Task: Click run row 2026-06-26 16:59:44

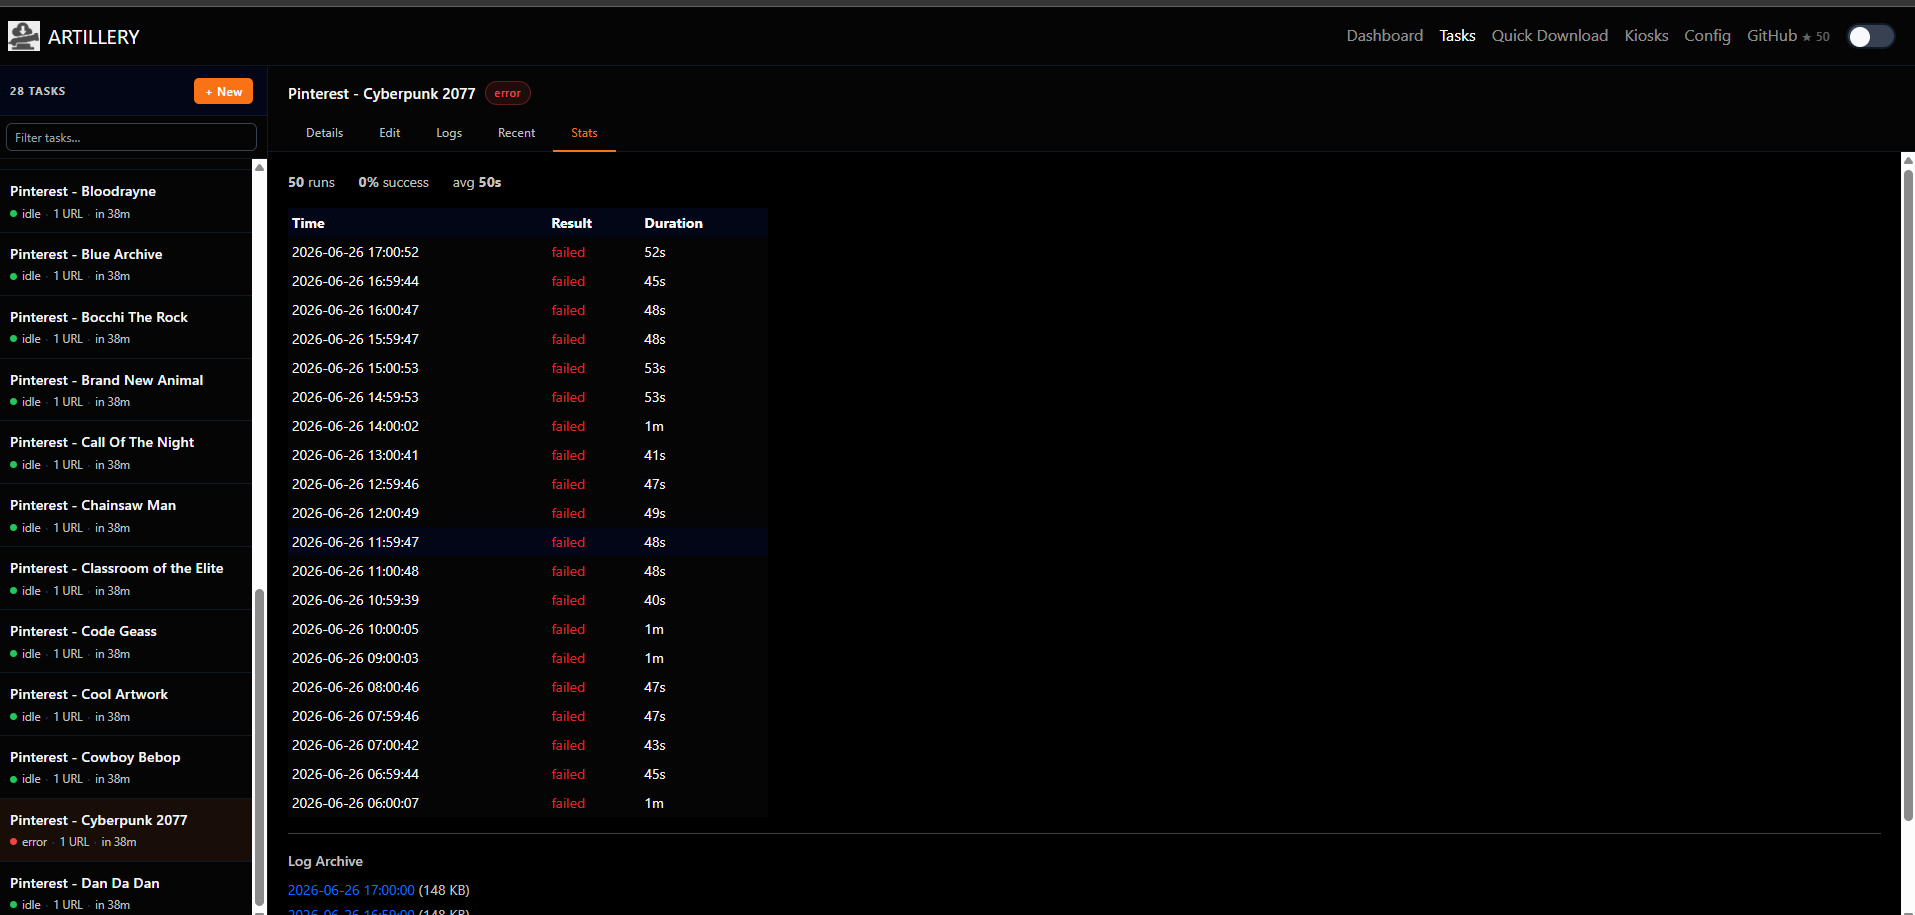Action: point(528,281)
